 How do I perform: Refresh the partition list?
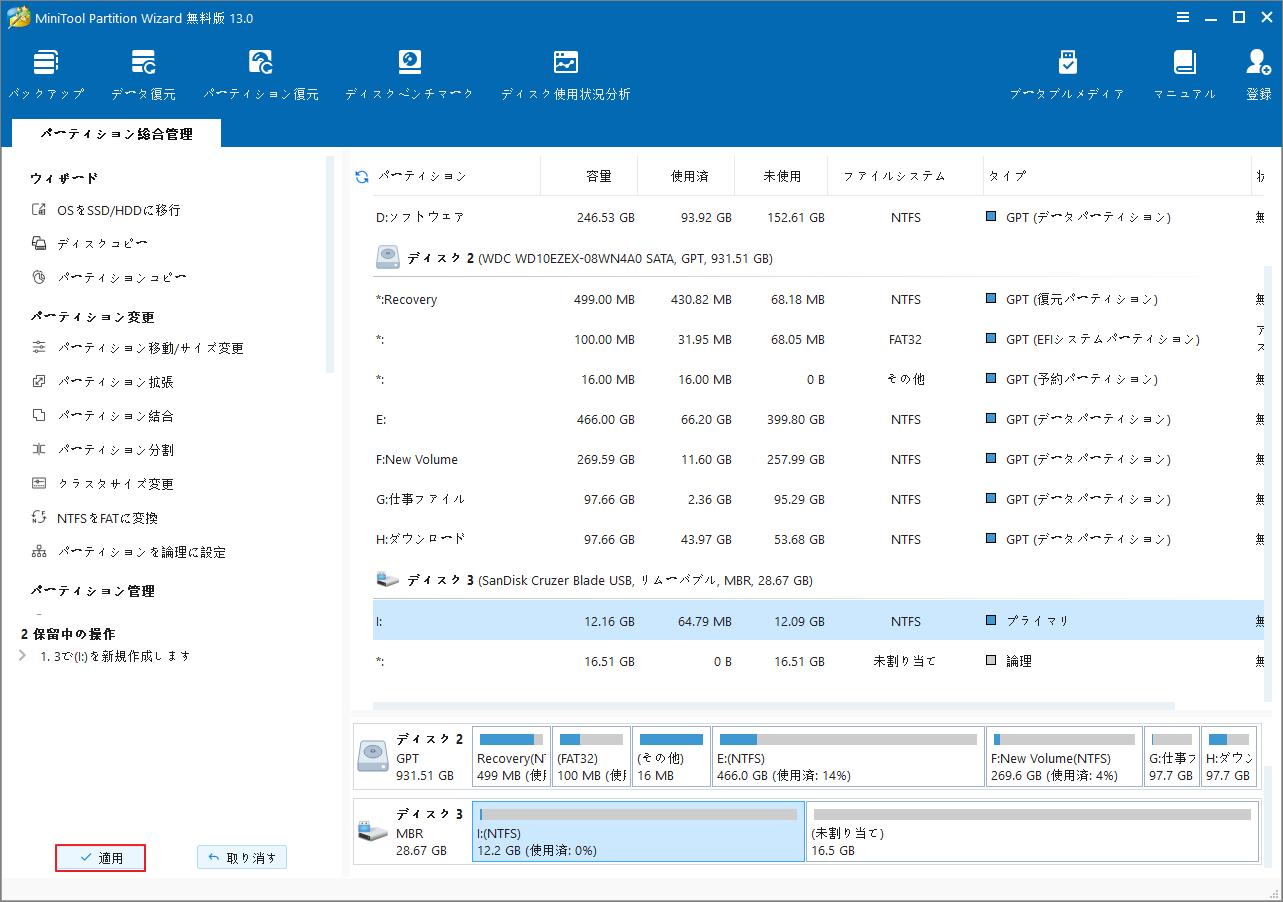click(x=360, y=176)
